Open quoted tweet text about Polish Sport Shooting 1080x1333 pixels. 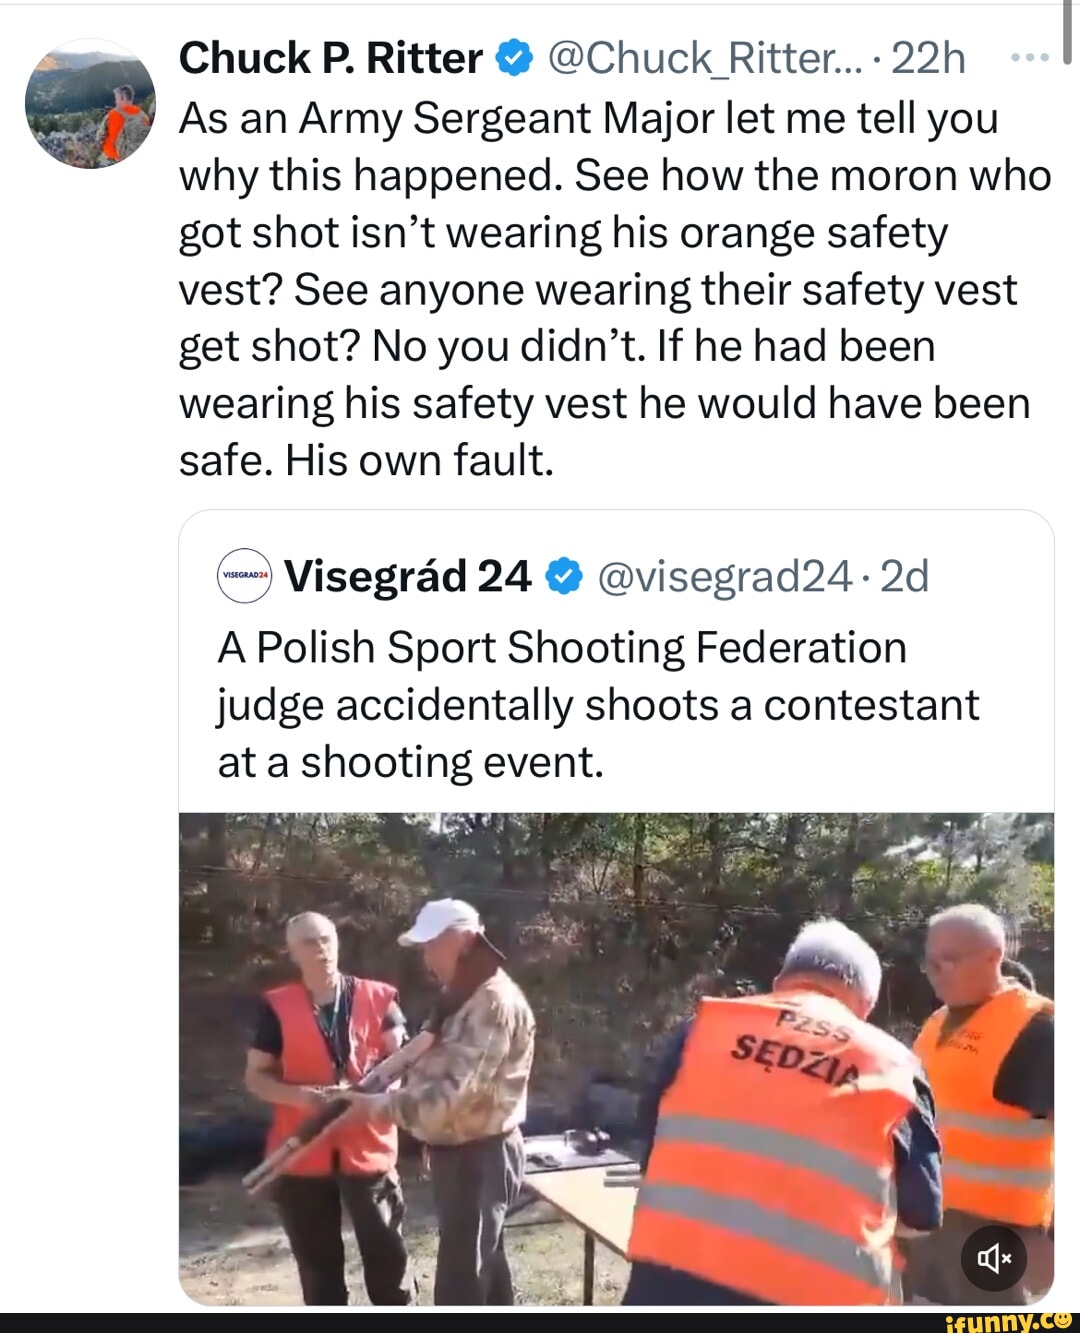tap(597, 704)
